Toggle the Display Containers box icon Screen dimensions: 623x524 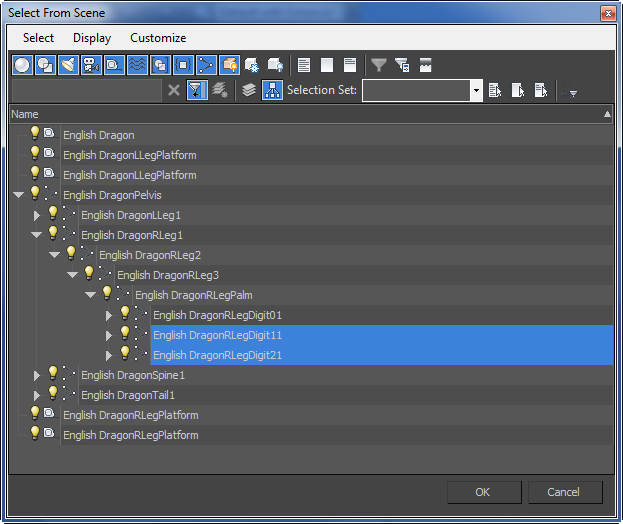[229, 65]
